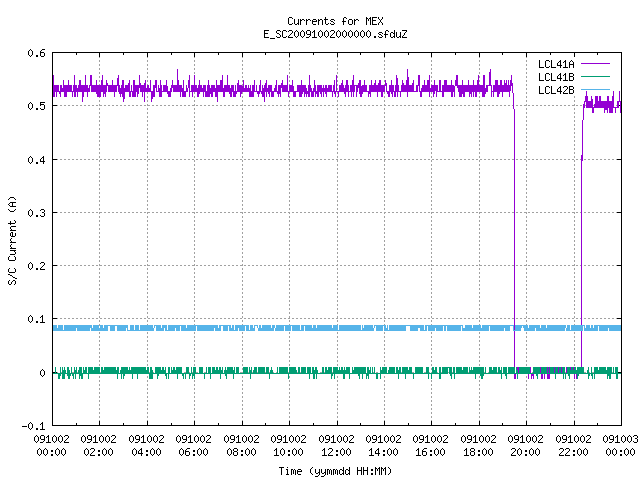
Task: Click the 091002 08:00 time tick label
Action: coord(241,445)
